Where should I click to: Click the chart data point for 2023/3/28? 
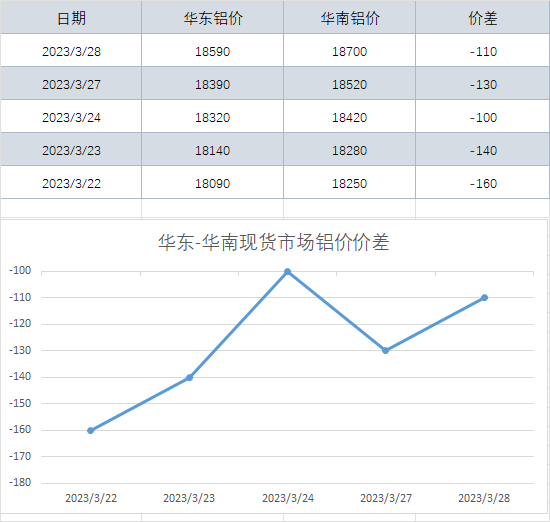click(x=484, y=297)
